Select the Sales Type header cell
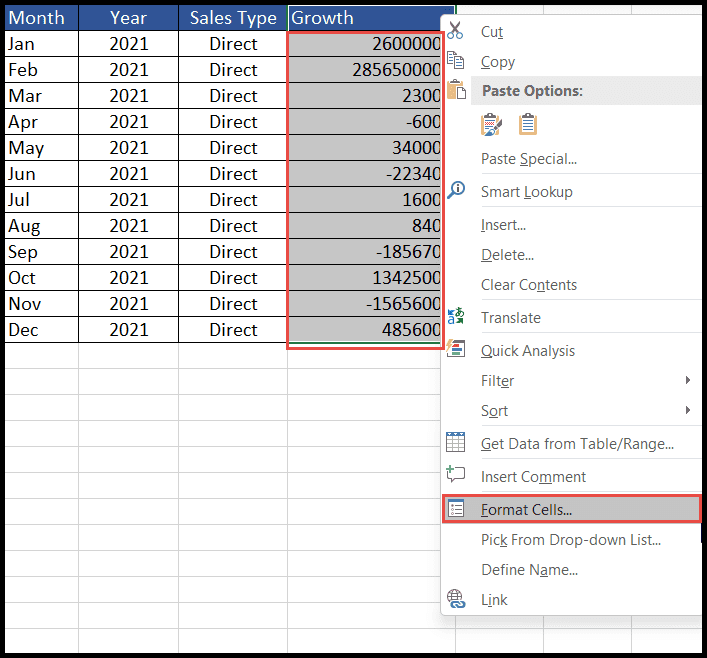Screen dimensions: 707x658 [x=233, y=18]
